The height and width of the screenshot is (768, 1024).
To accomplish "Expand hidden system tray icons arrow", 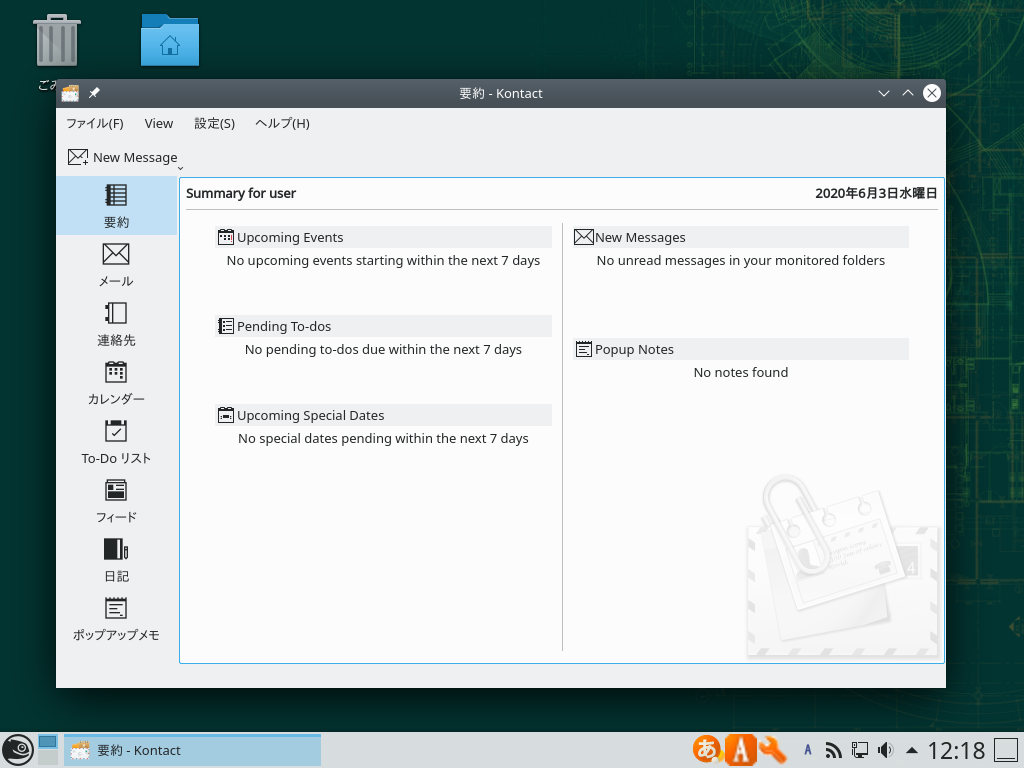I will (912, 750).
